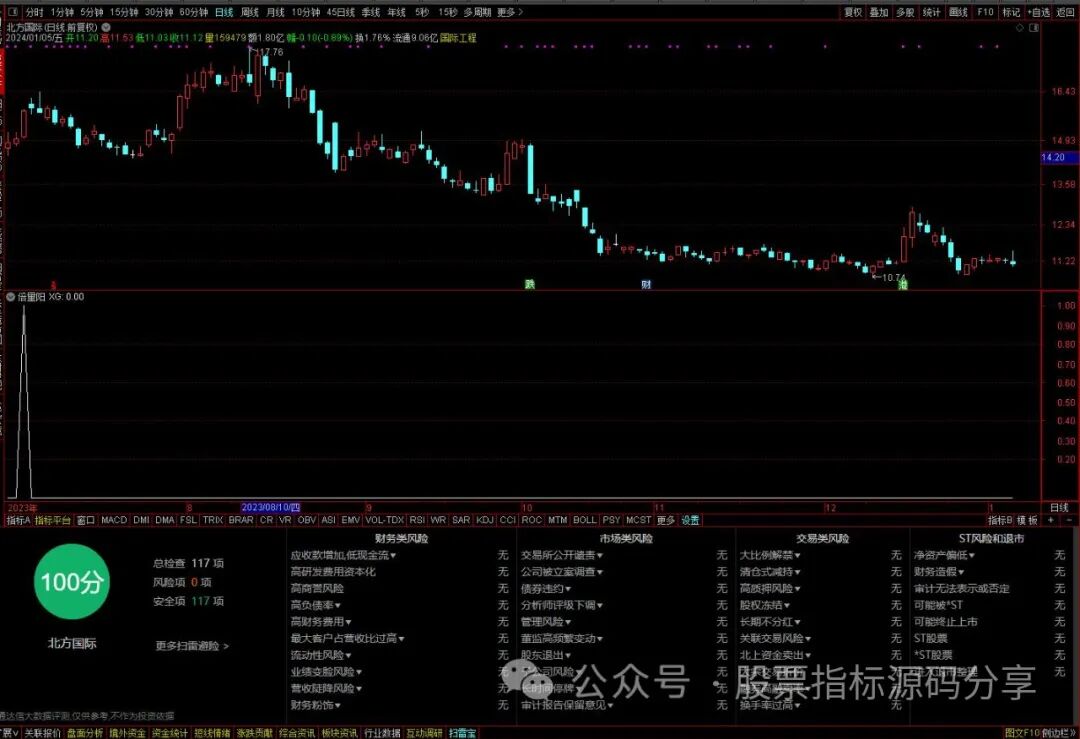Viewport: 1080px width, 739px height.
Task: Click the 财 marker below the chart
Action: [646, 284]
